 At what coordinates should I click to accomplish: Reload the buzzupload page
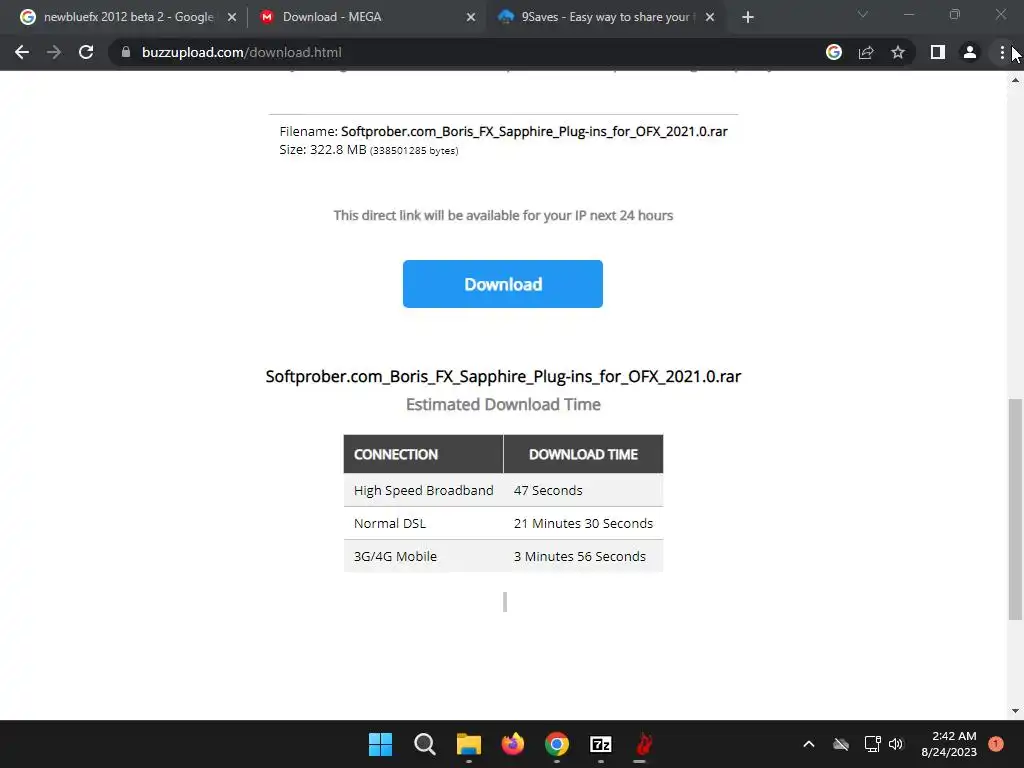(x=86, y=52)
